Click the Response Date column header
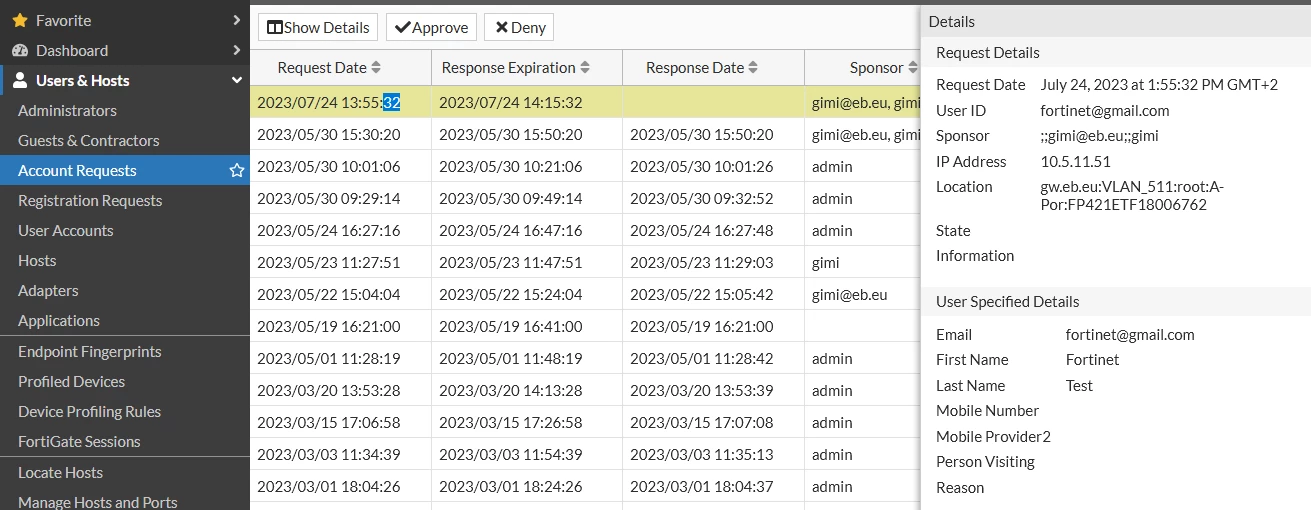 tap(713, 68)
